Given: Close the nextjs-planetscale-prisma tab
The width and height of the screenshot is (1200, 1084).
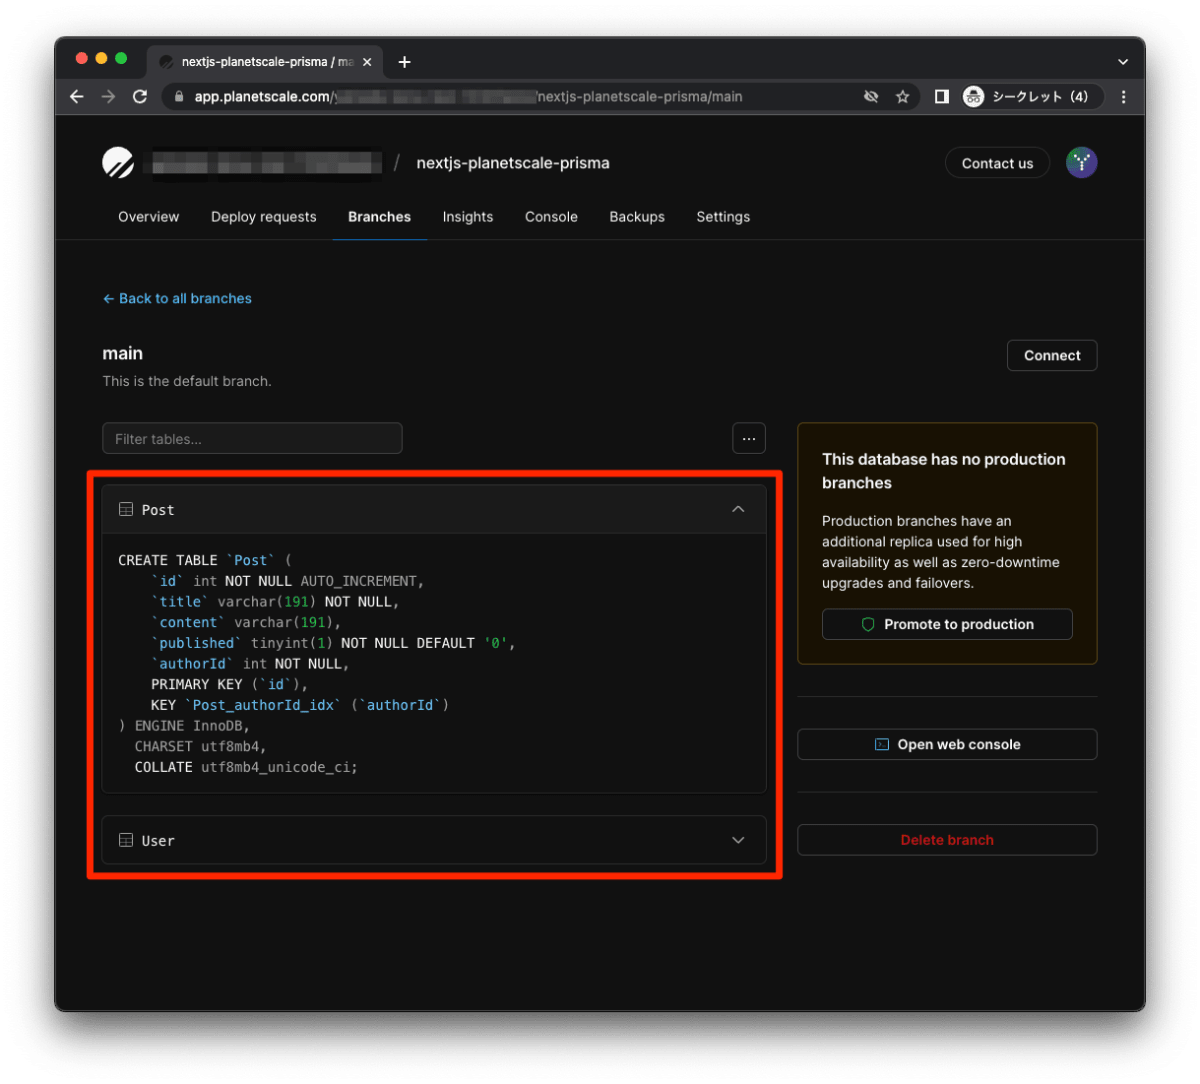Looking at the screenshot, I should pos(367,62).
